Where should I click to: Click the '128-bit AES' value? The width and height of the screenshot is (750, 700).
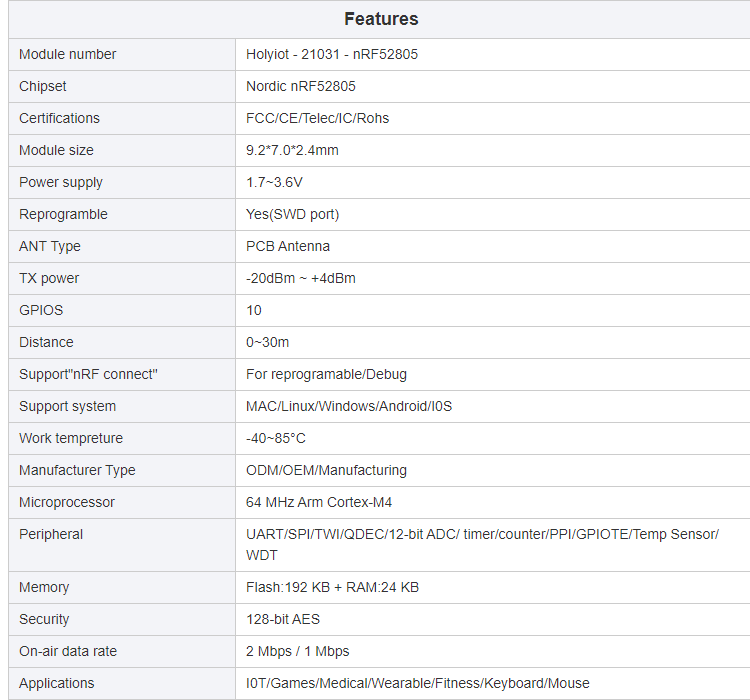click(x=283, y=620)
